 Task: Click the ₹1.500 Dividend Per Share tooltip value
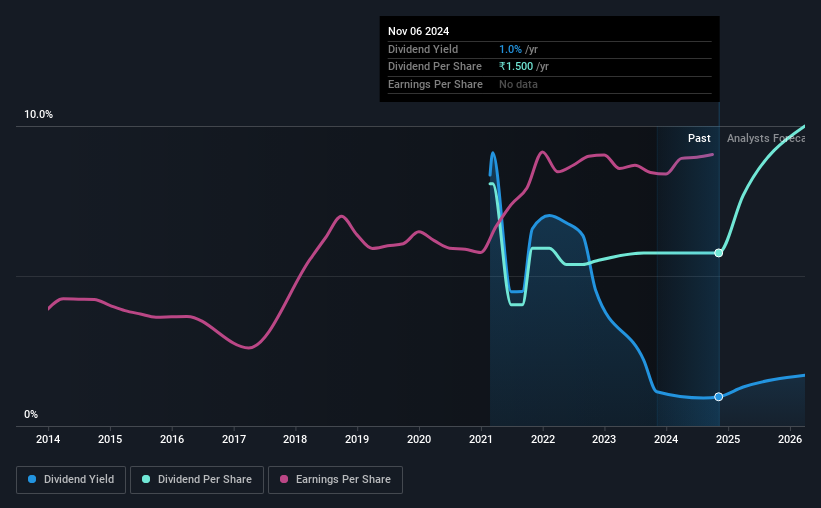click(x=516, y=67)
